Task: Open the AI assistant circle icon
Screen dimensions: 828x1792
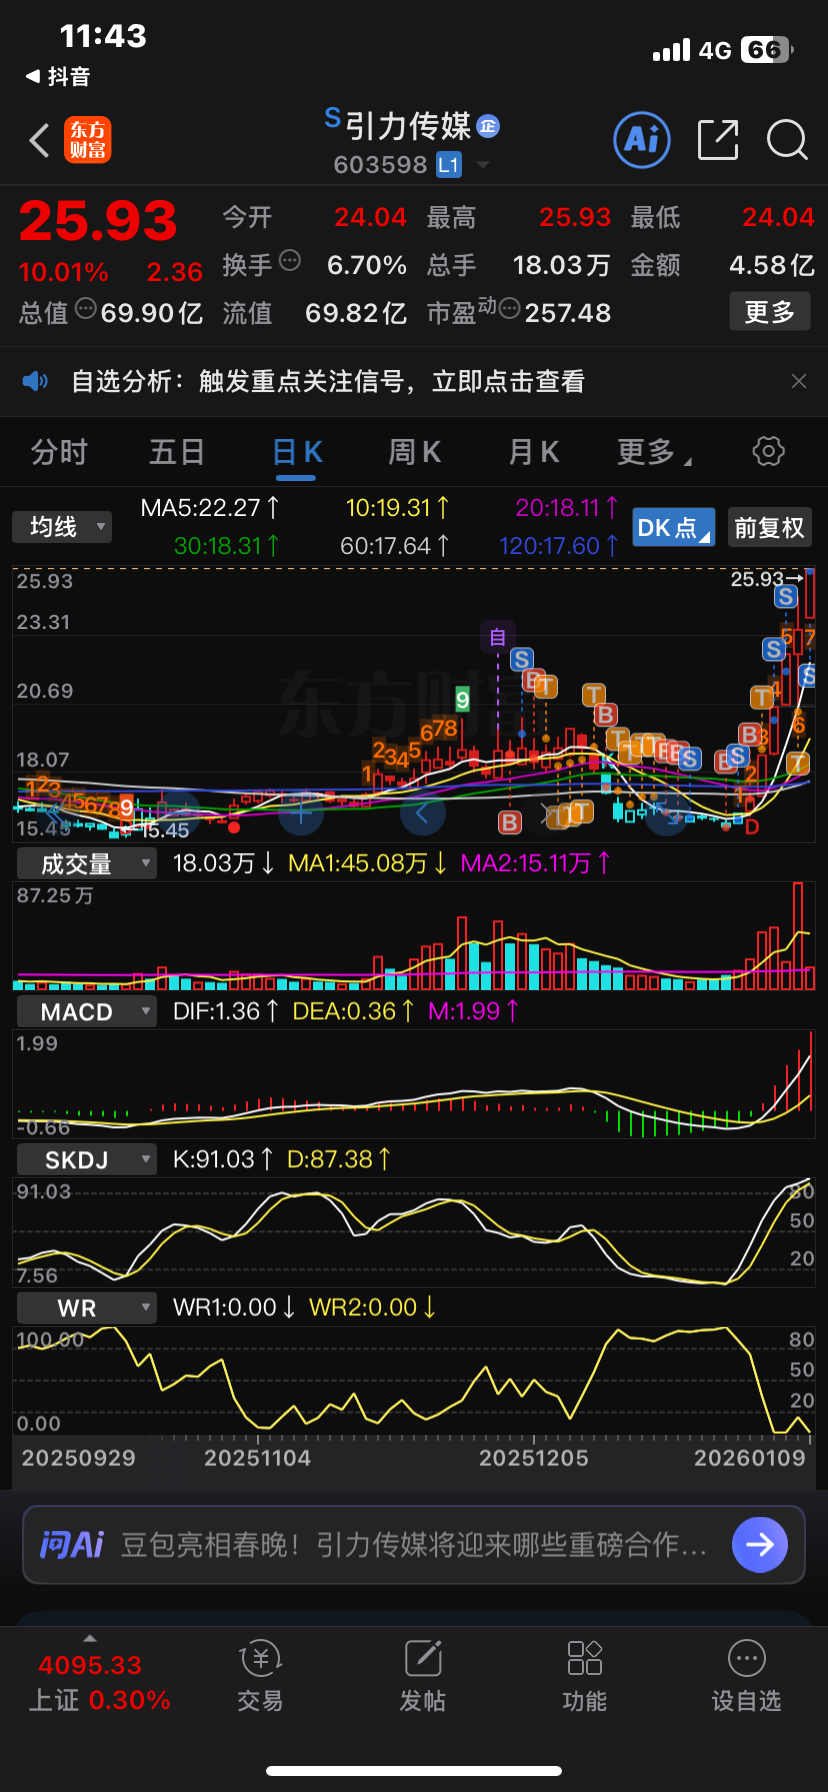Action: tap(641, 139)
